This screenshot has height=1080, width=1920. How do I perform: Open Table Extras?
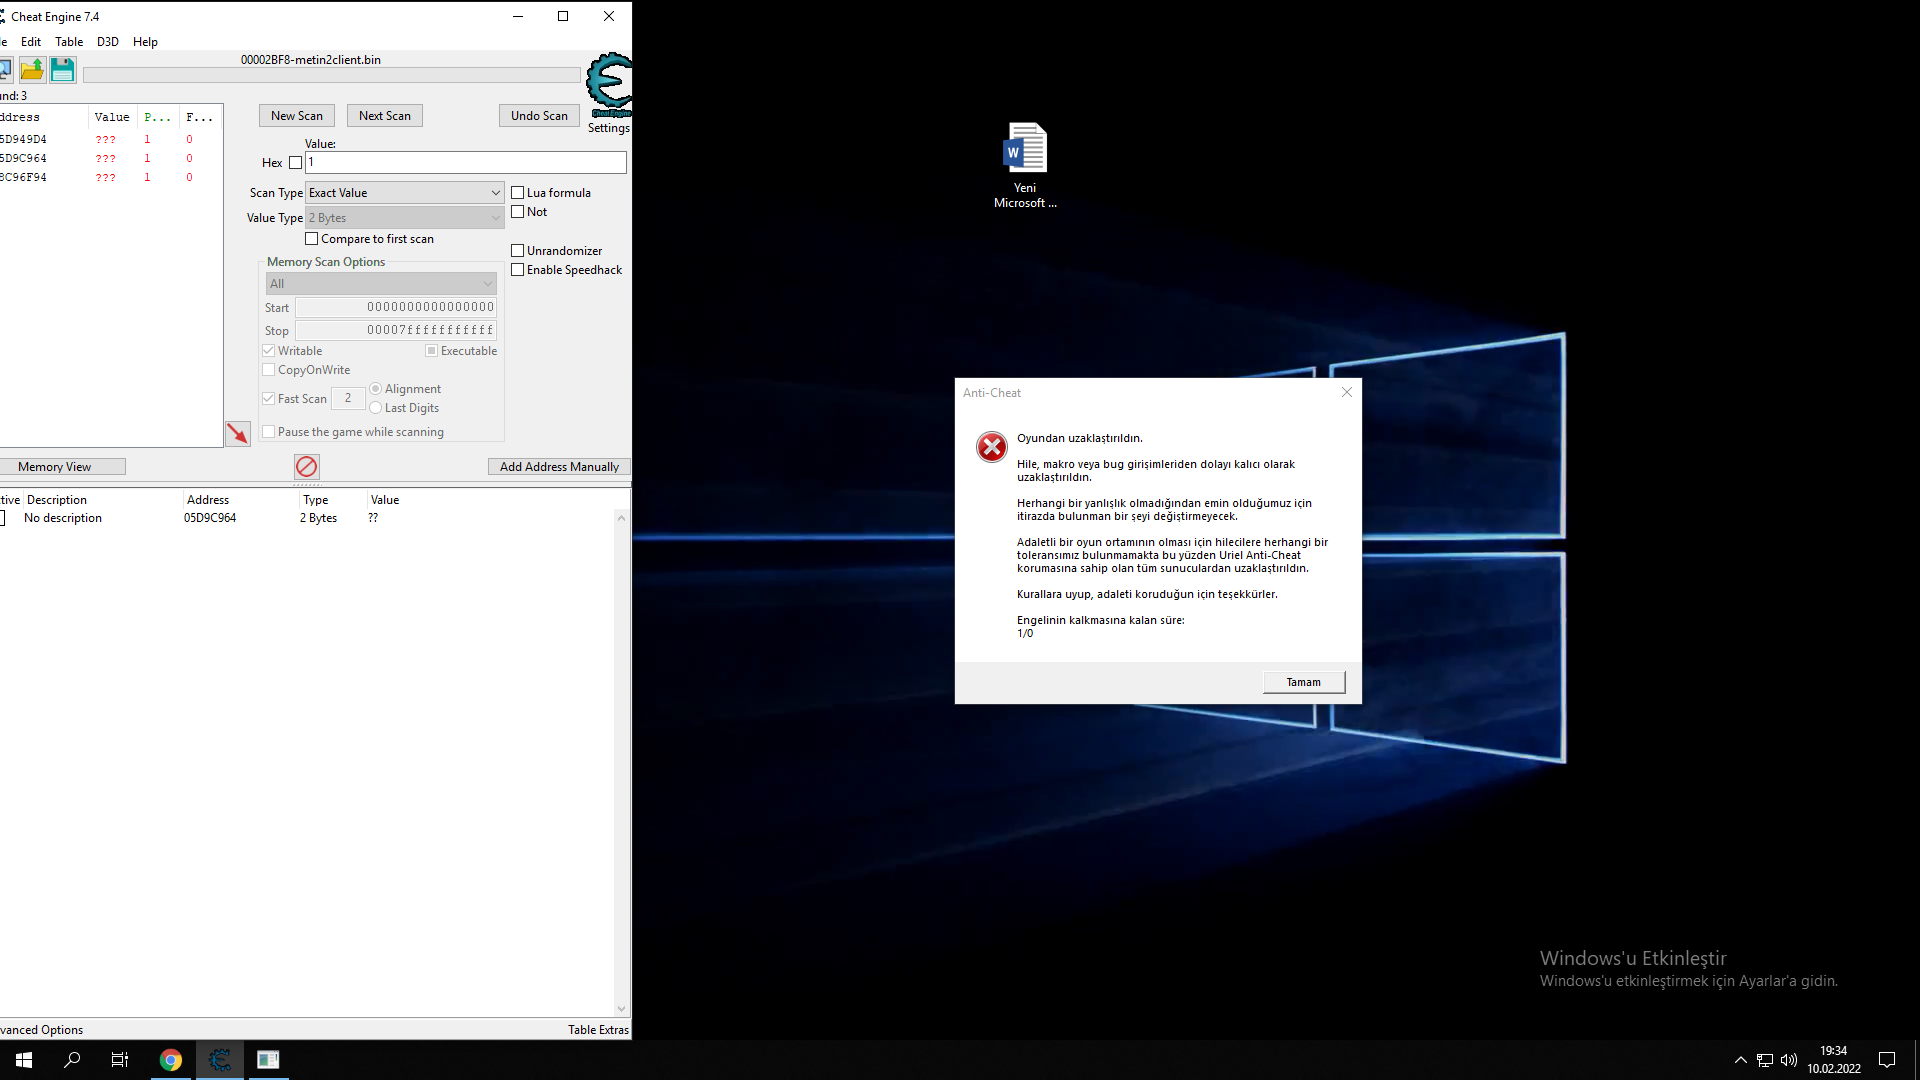pyautogui.click(x=598, y=1030)
